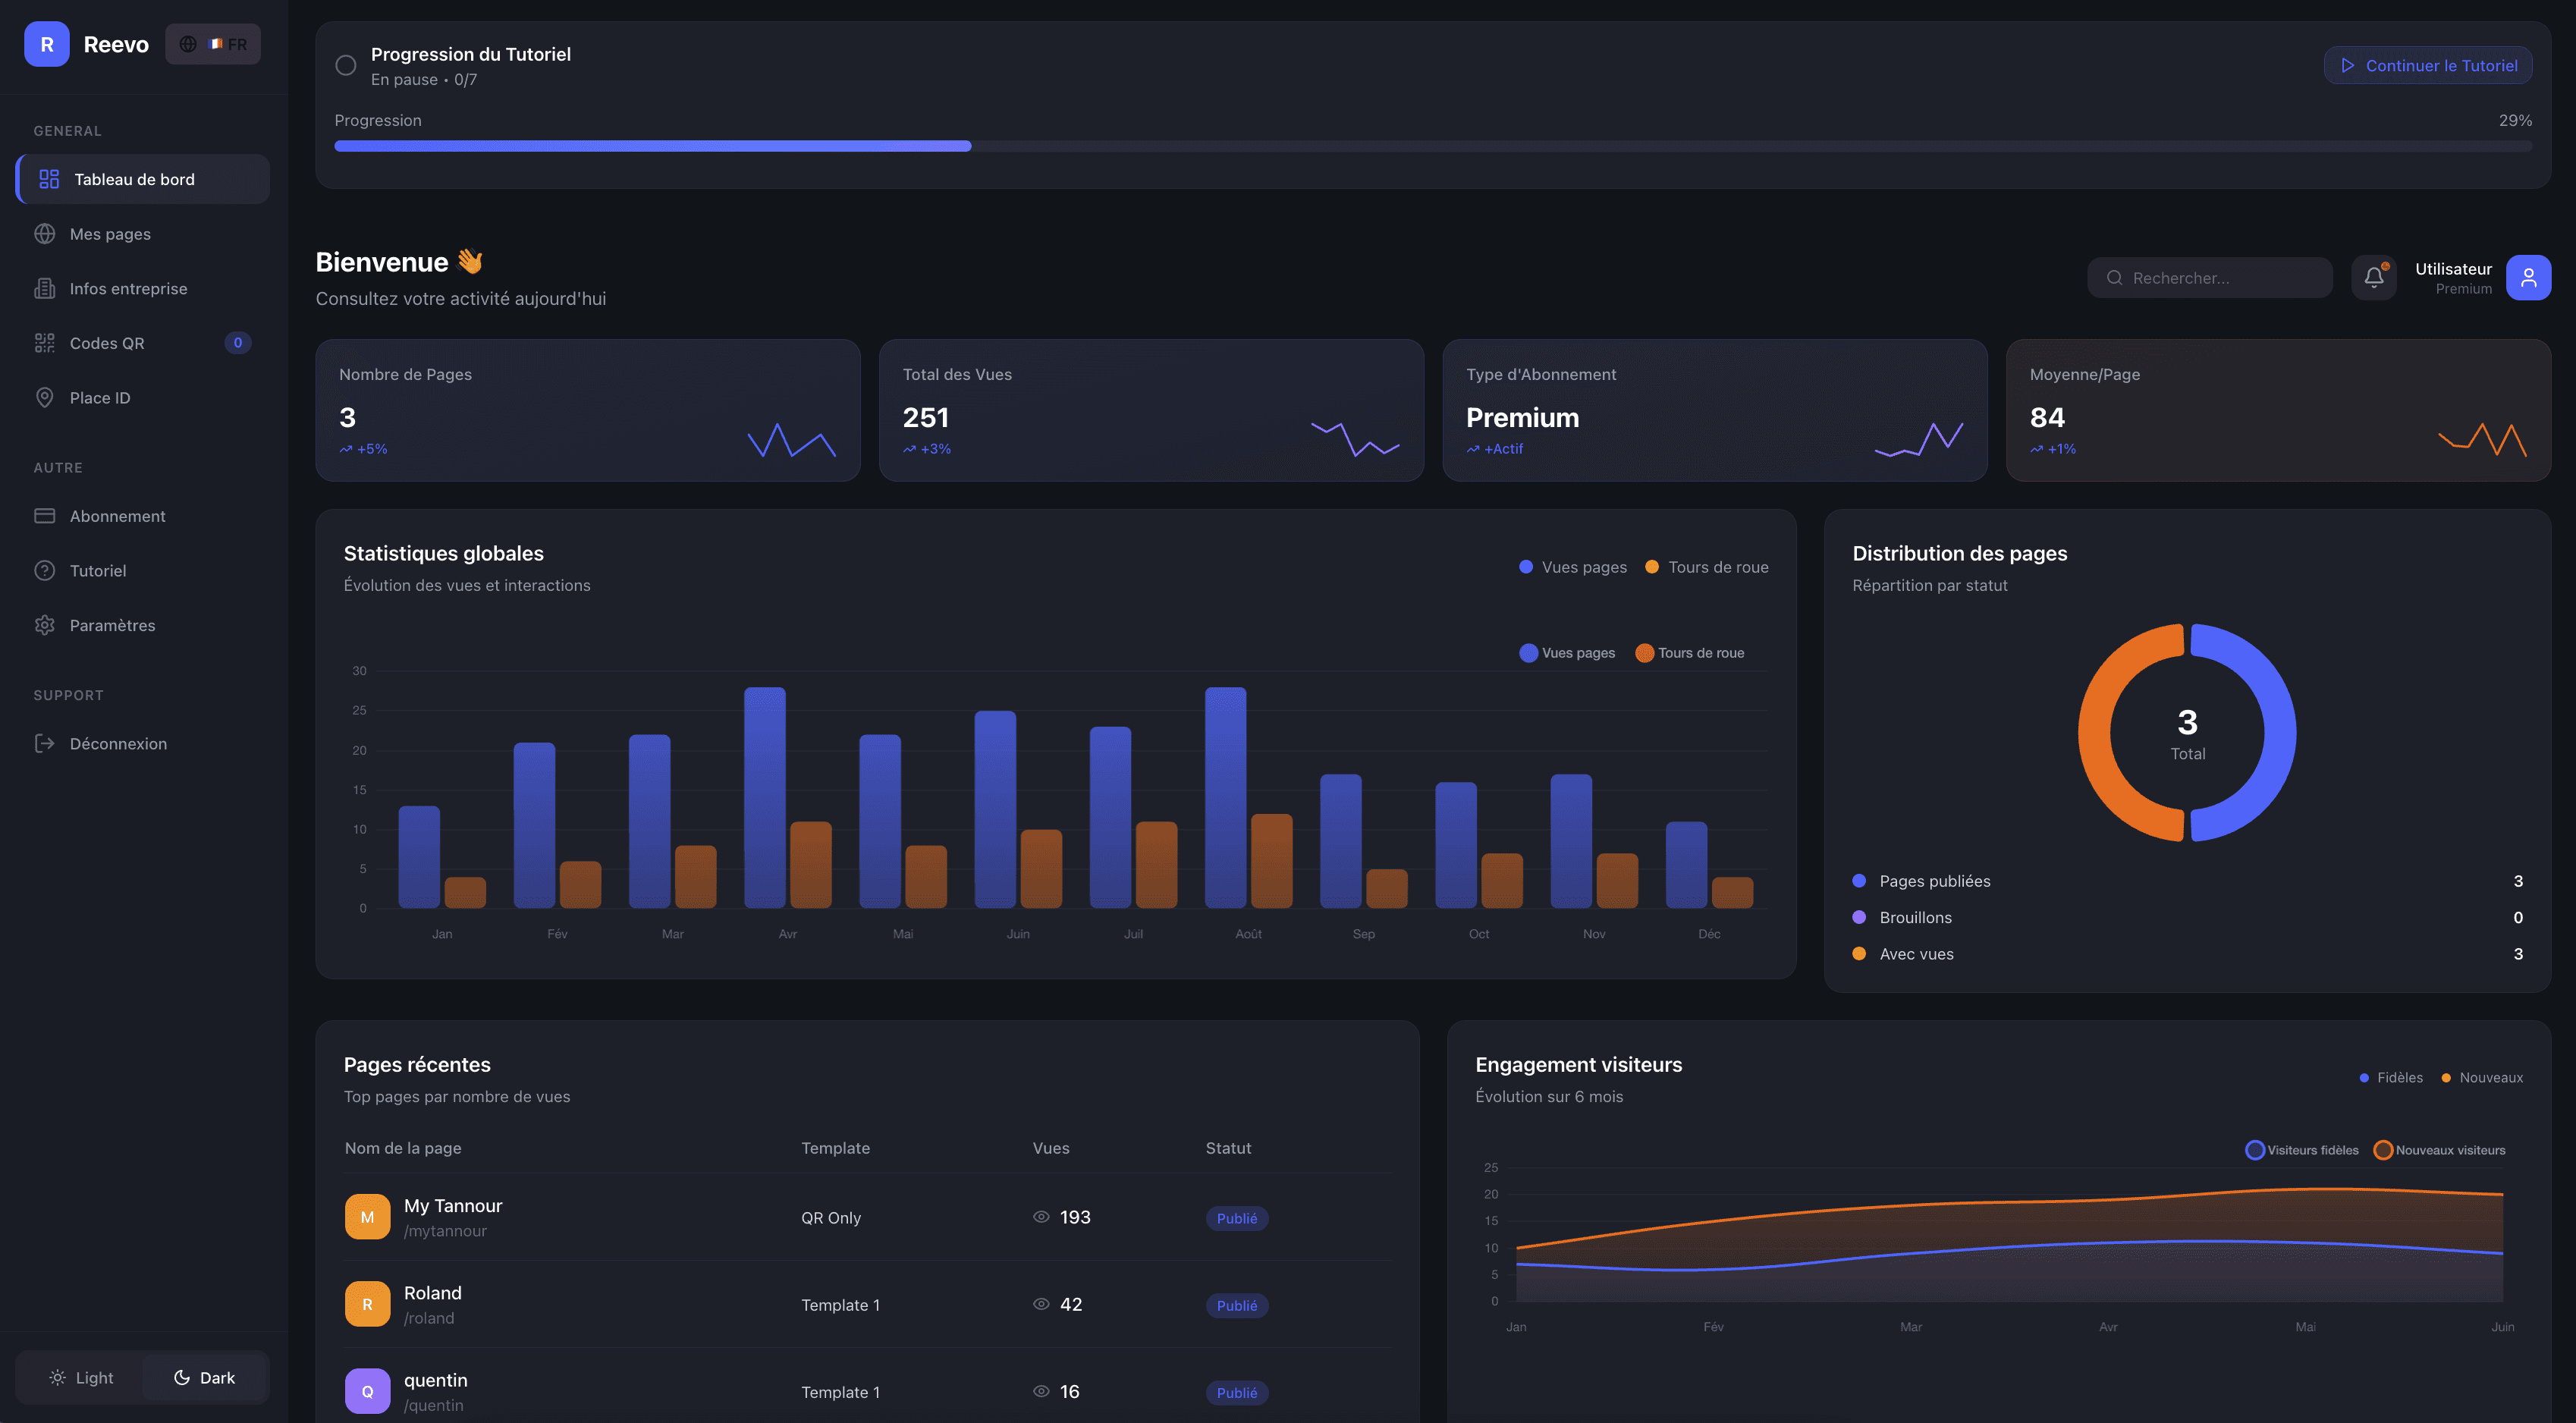
Task: Click the tutorial progression circle indicator
Action: 346,66
